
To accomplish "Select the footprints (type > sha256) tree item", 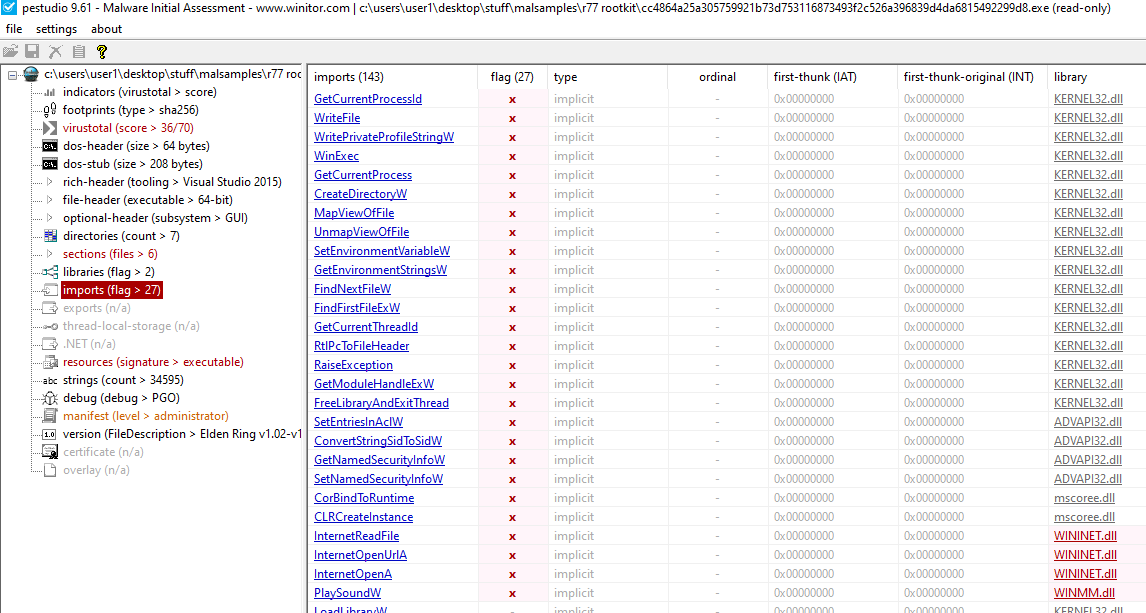I will [130, 110].
